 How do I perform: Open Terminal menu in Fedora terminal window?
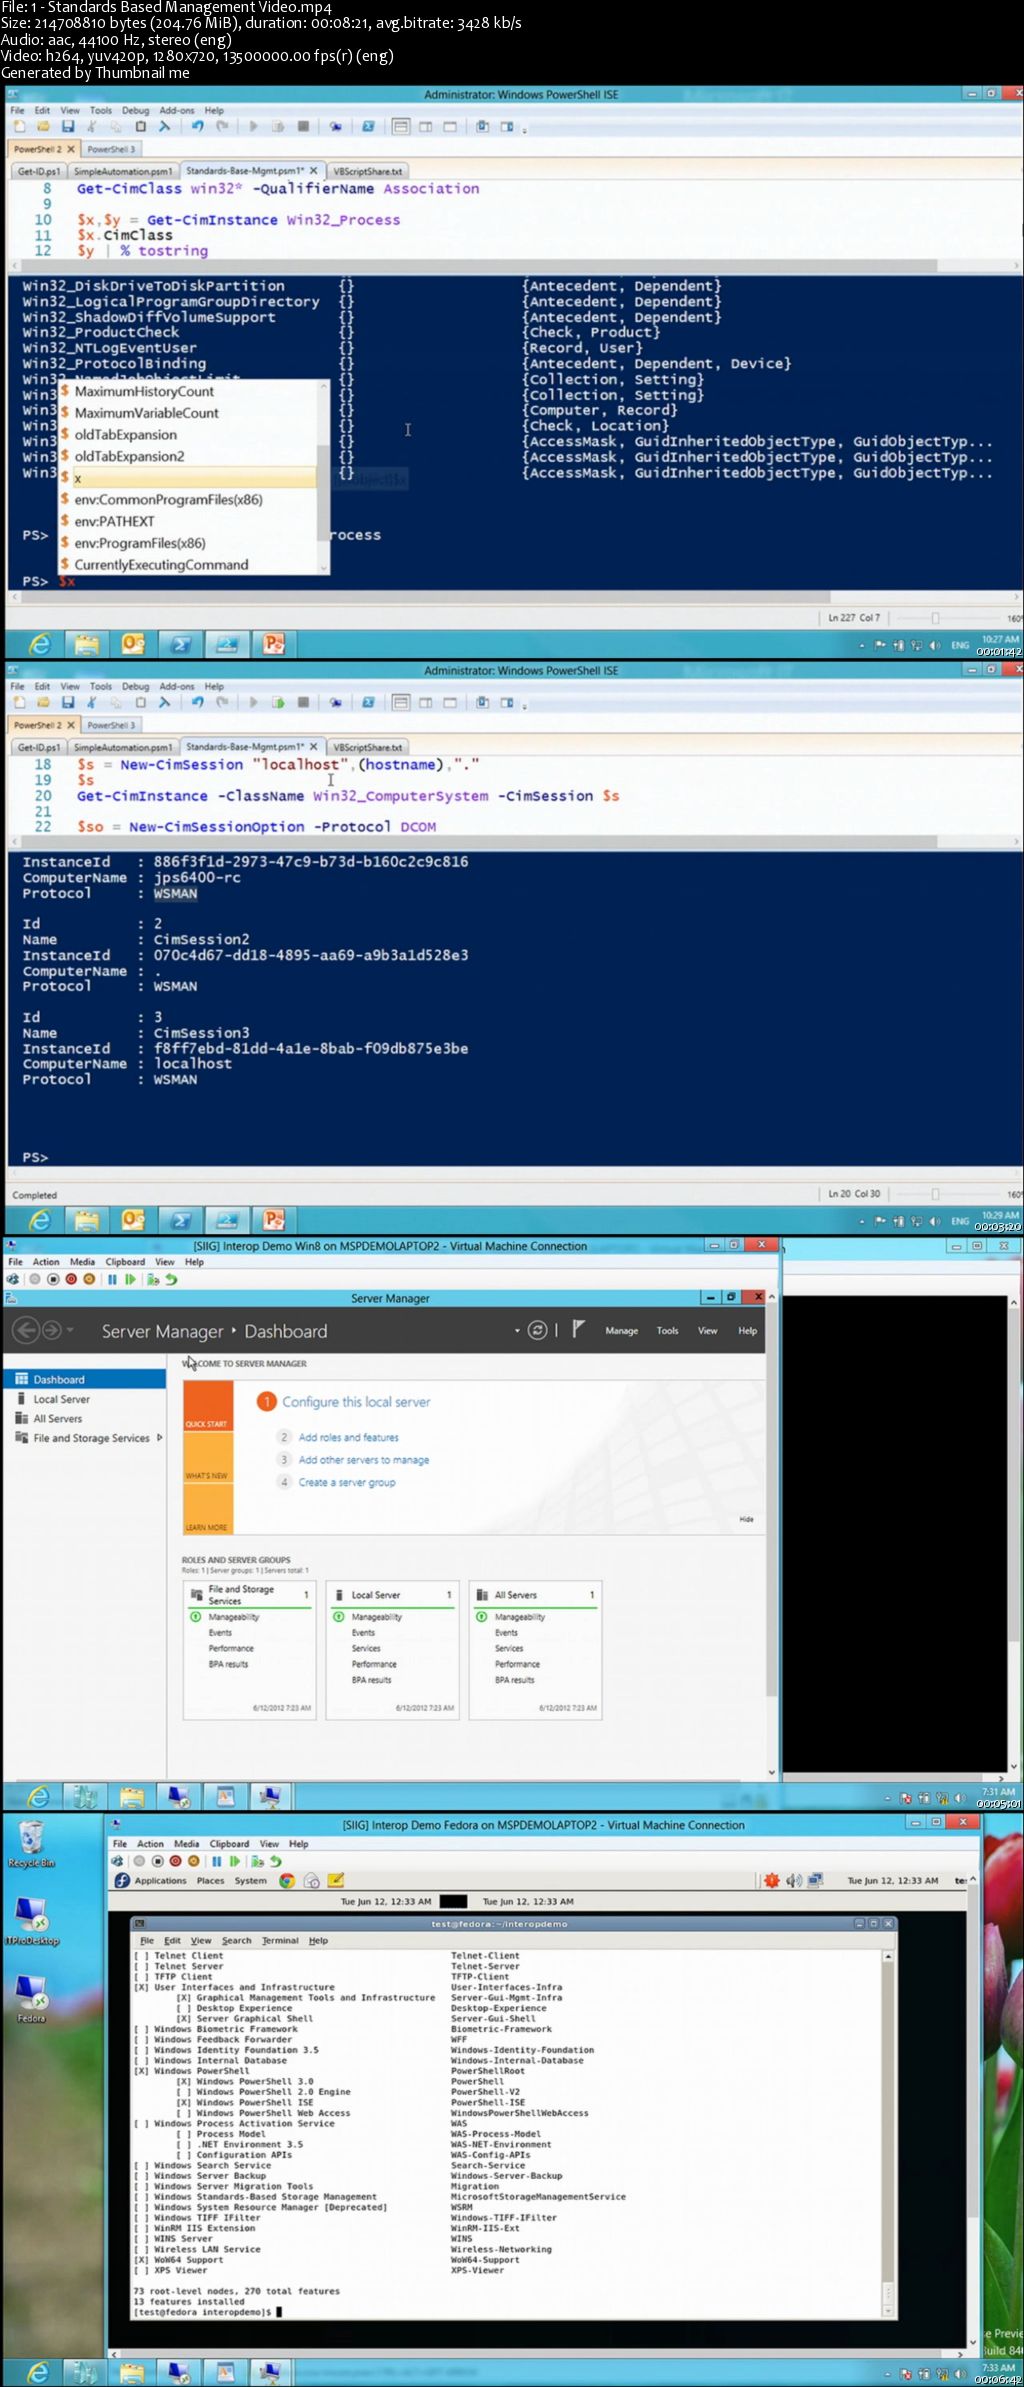click(280, 1940)
